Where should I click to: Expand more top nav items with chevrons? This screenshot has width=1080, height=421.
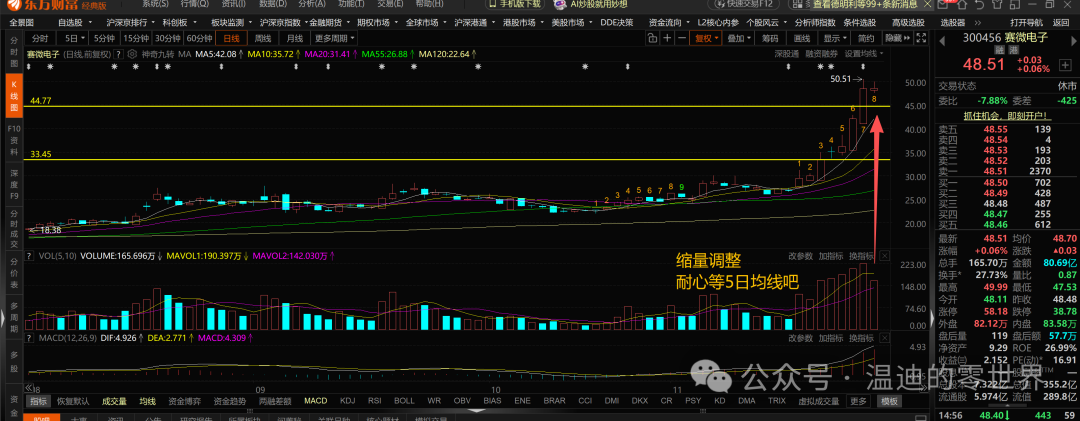[977, 22]
